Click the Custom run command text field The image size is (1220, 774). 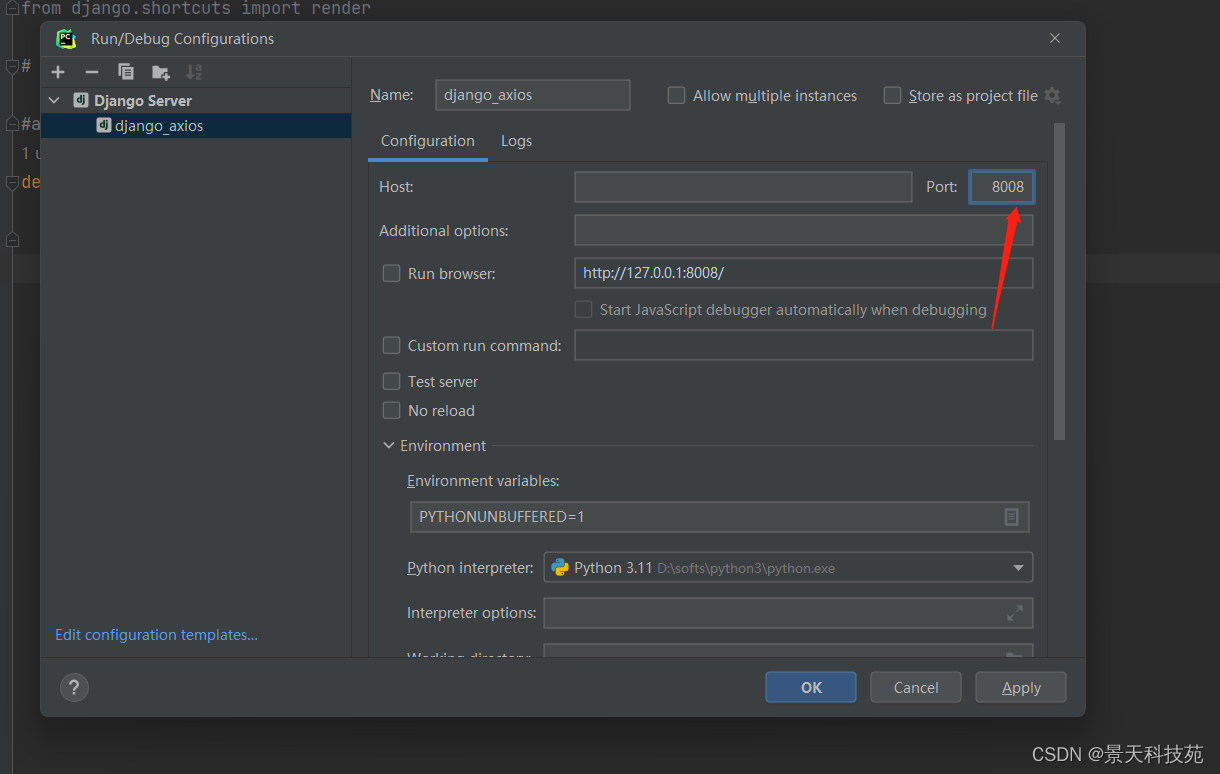coord(803,345)
